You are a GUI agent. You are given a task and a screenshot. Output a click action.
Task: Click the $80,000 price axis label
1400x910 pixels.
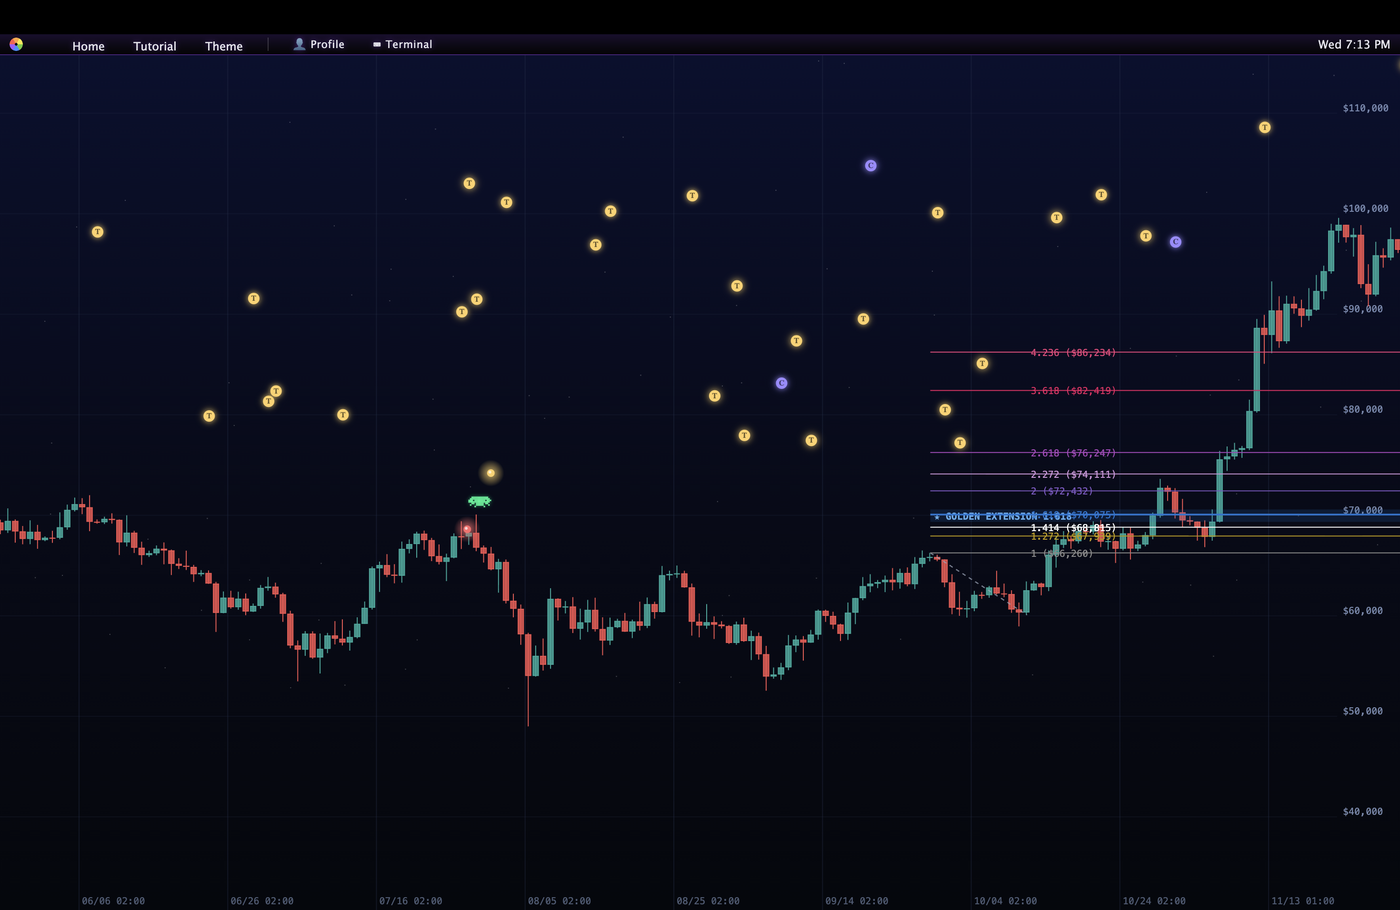coord(1362,409)
